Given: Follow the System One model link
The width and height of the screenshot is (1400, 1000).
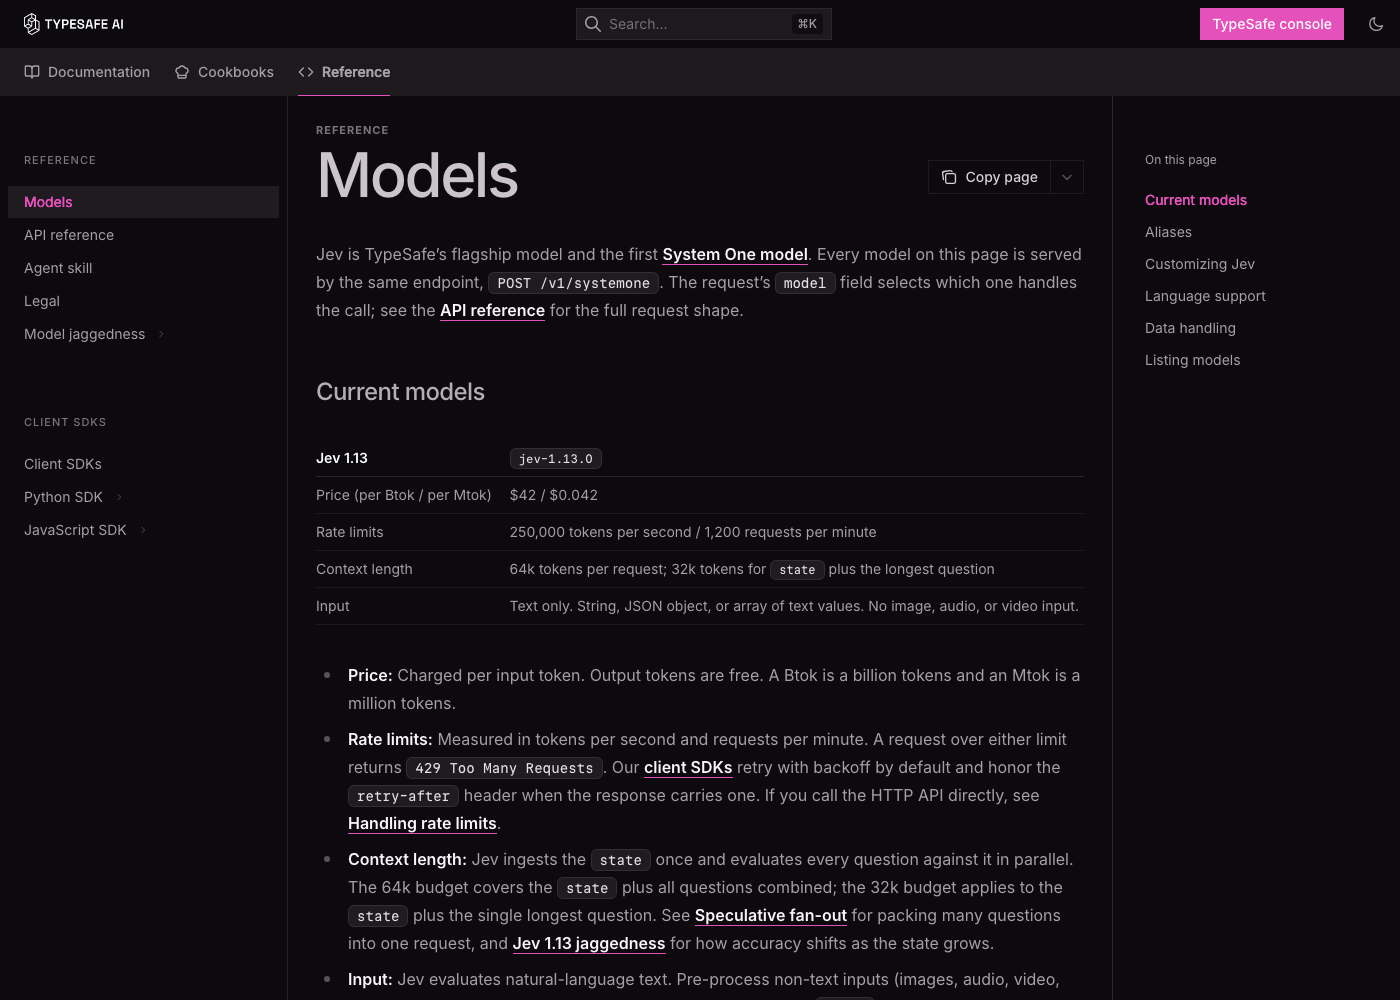Looking at the screenshot, I should 735,254.
